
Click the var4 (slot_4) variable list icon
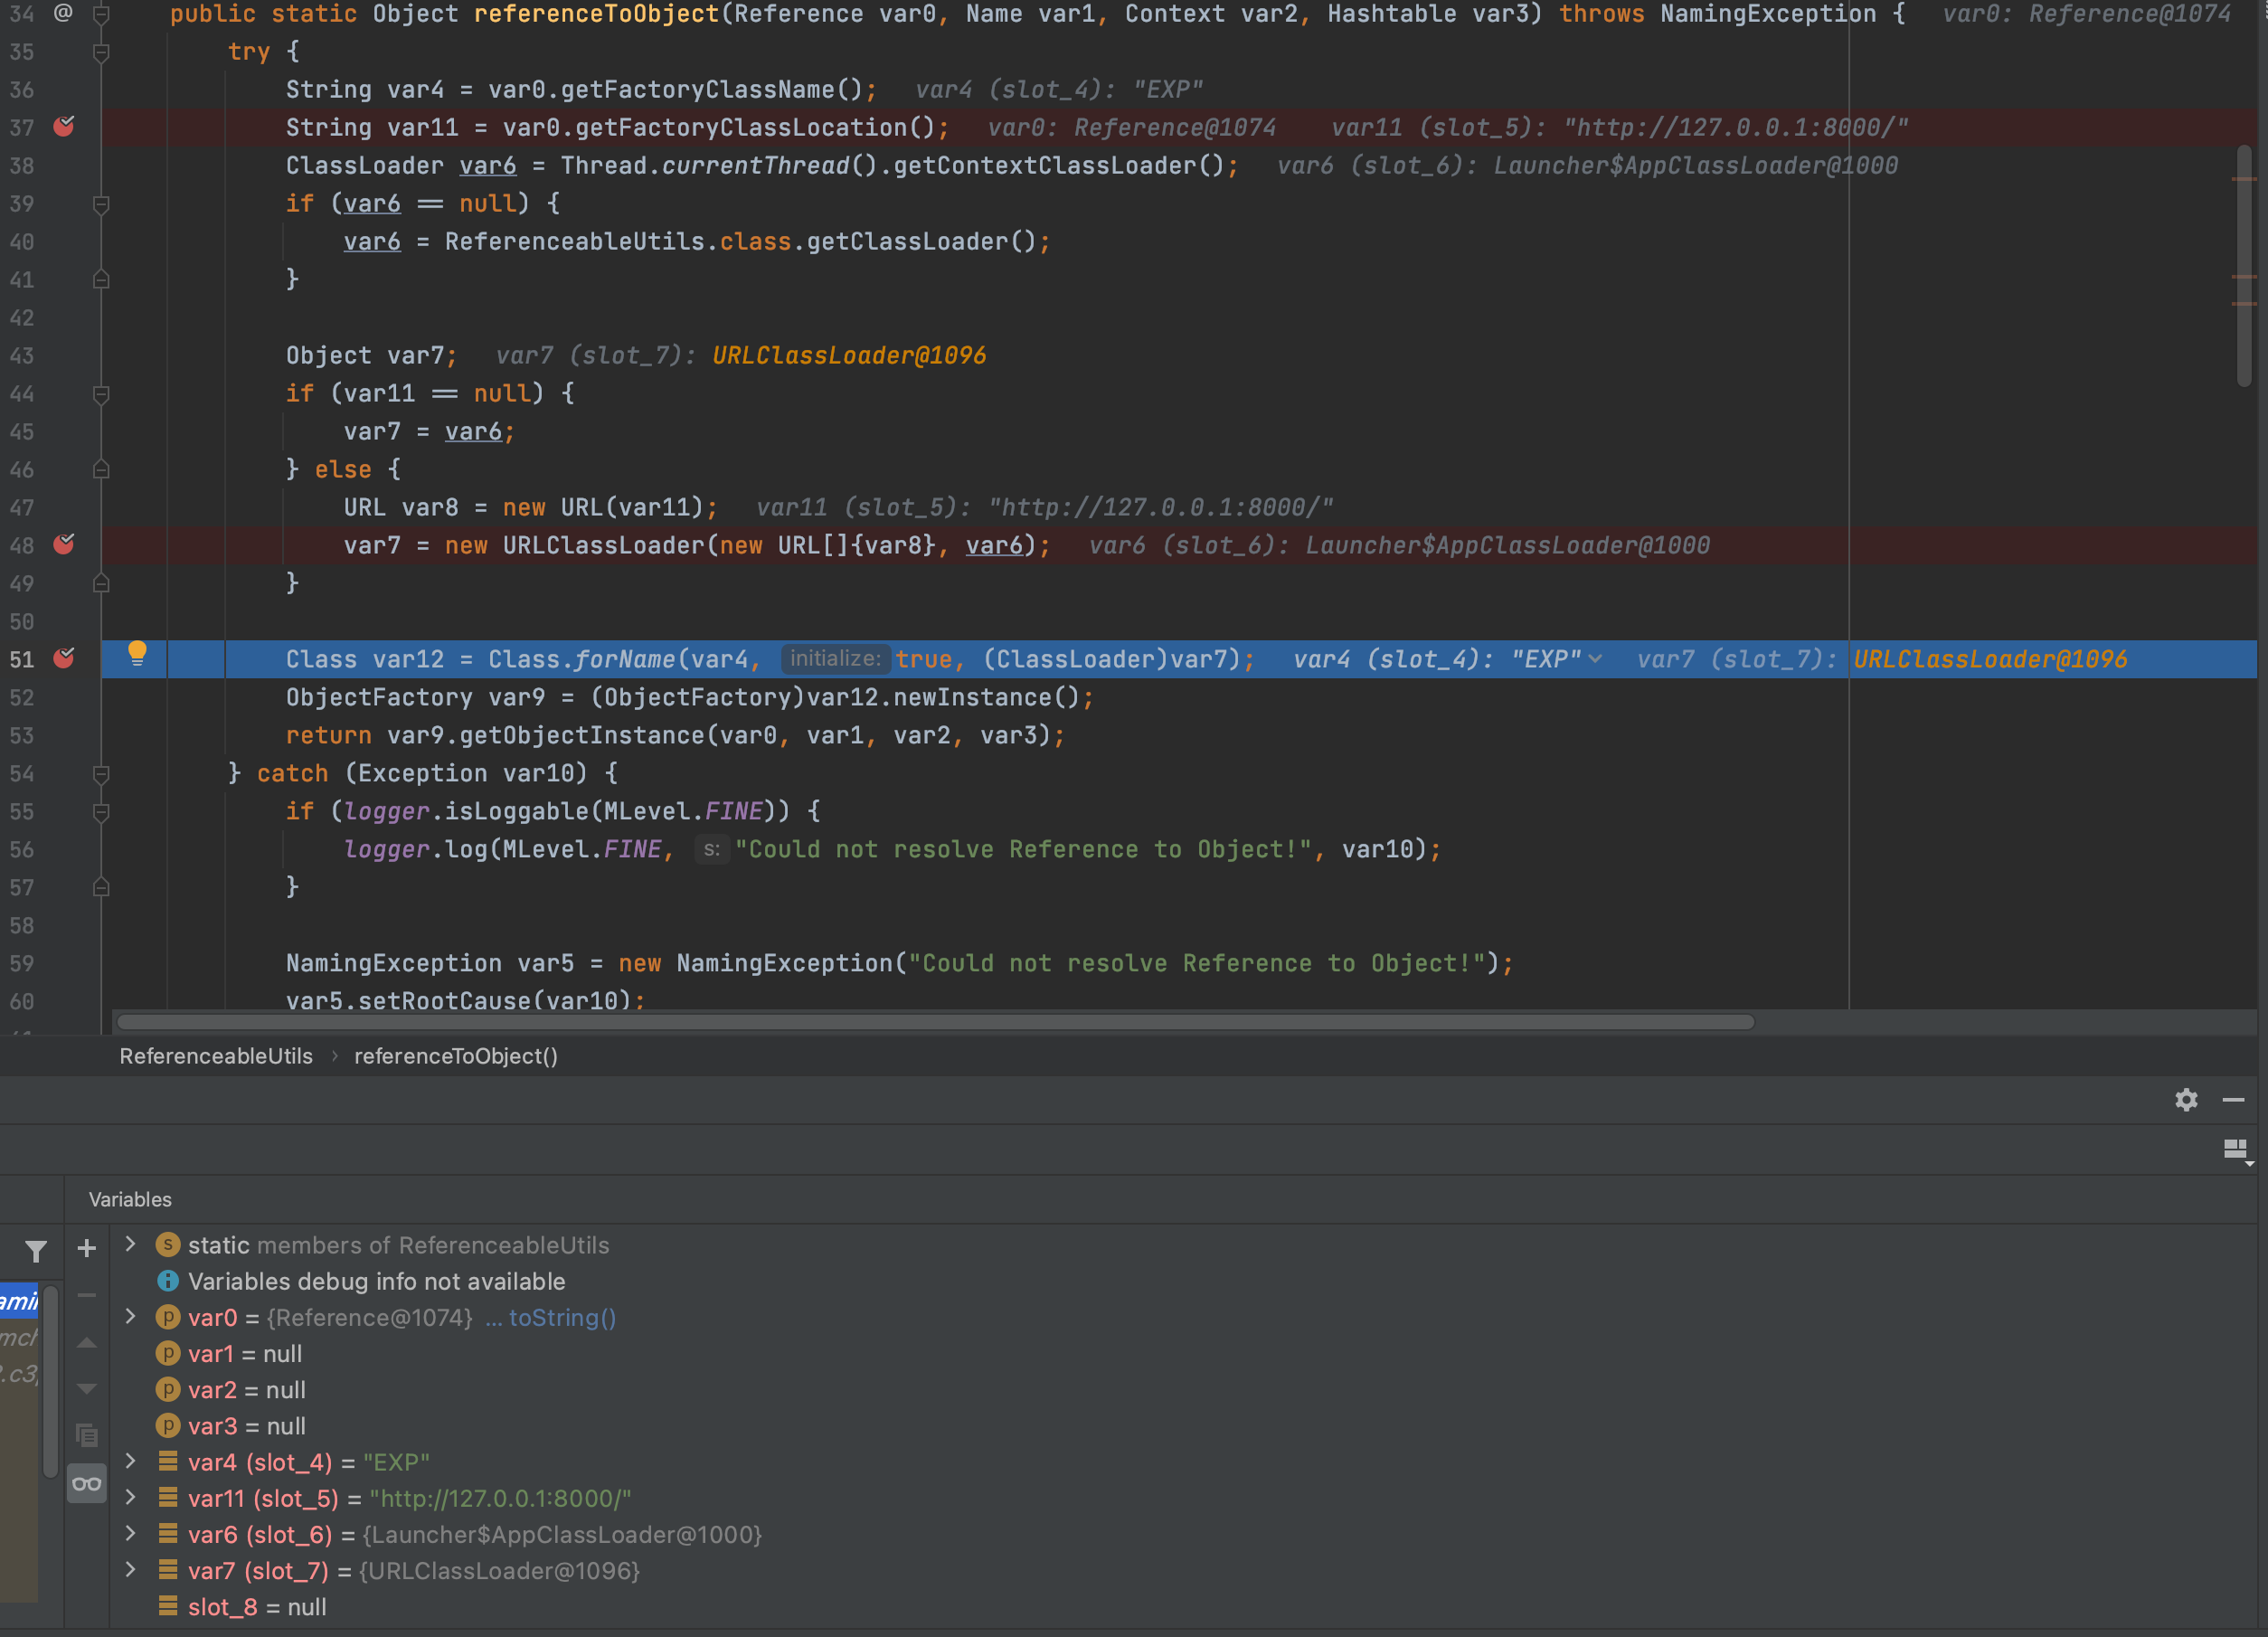168,1461
